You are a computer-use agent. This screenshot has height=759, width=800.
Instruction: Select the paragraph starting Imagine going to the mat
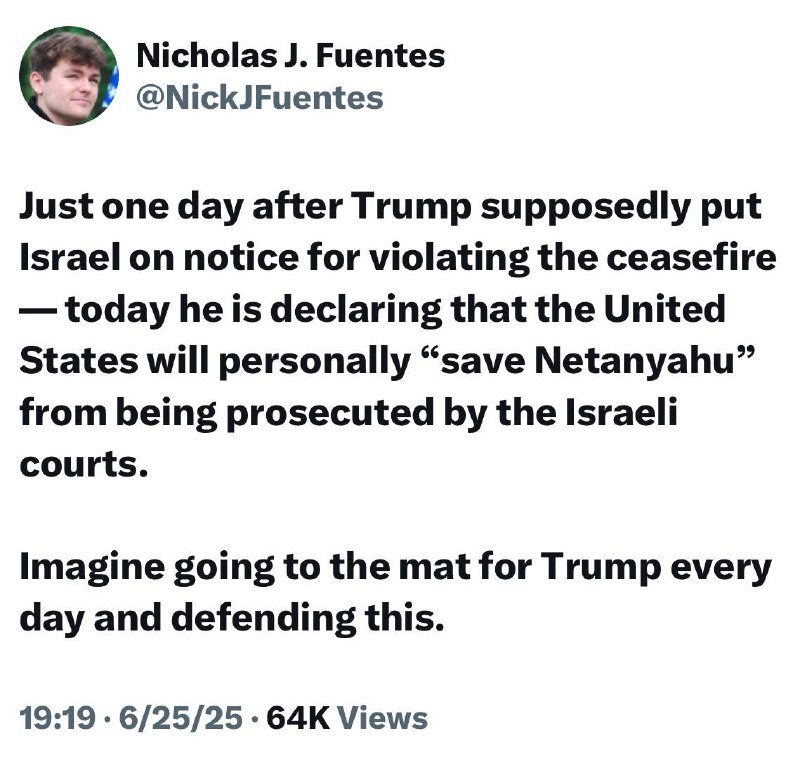395,592
